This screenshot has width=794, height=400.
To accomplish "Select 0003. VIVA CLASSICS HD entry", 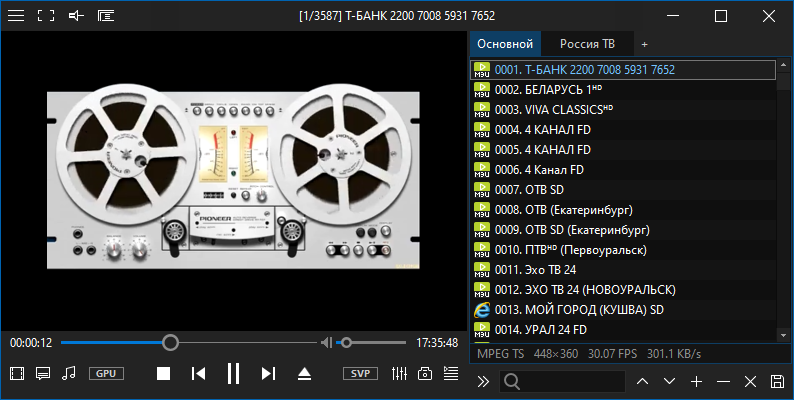I will (x=623, y=110).
